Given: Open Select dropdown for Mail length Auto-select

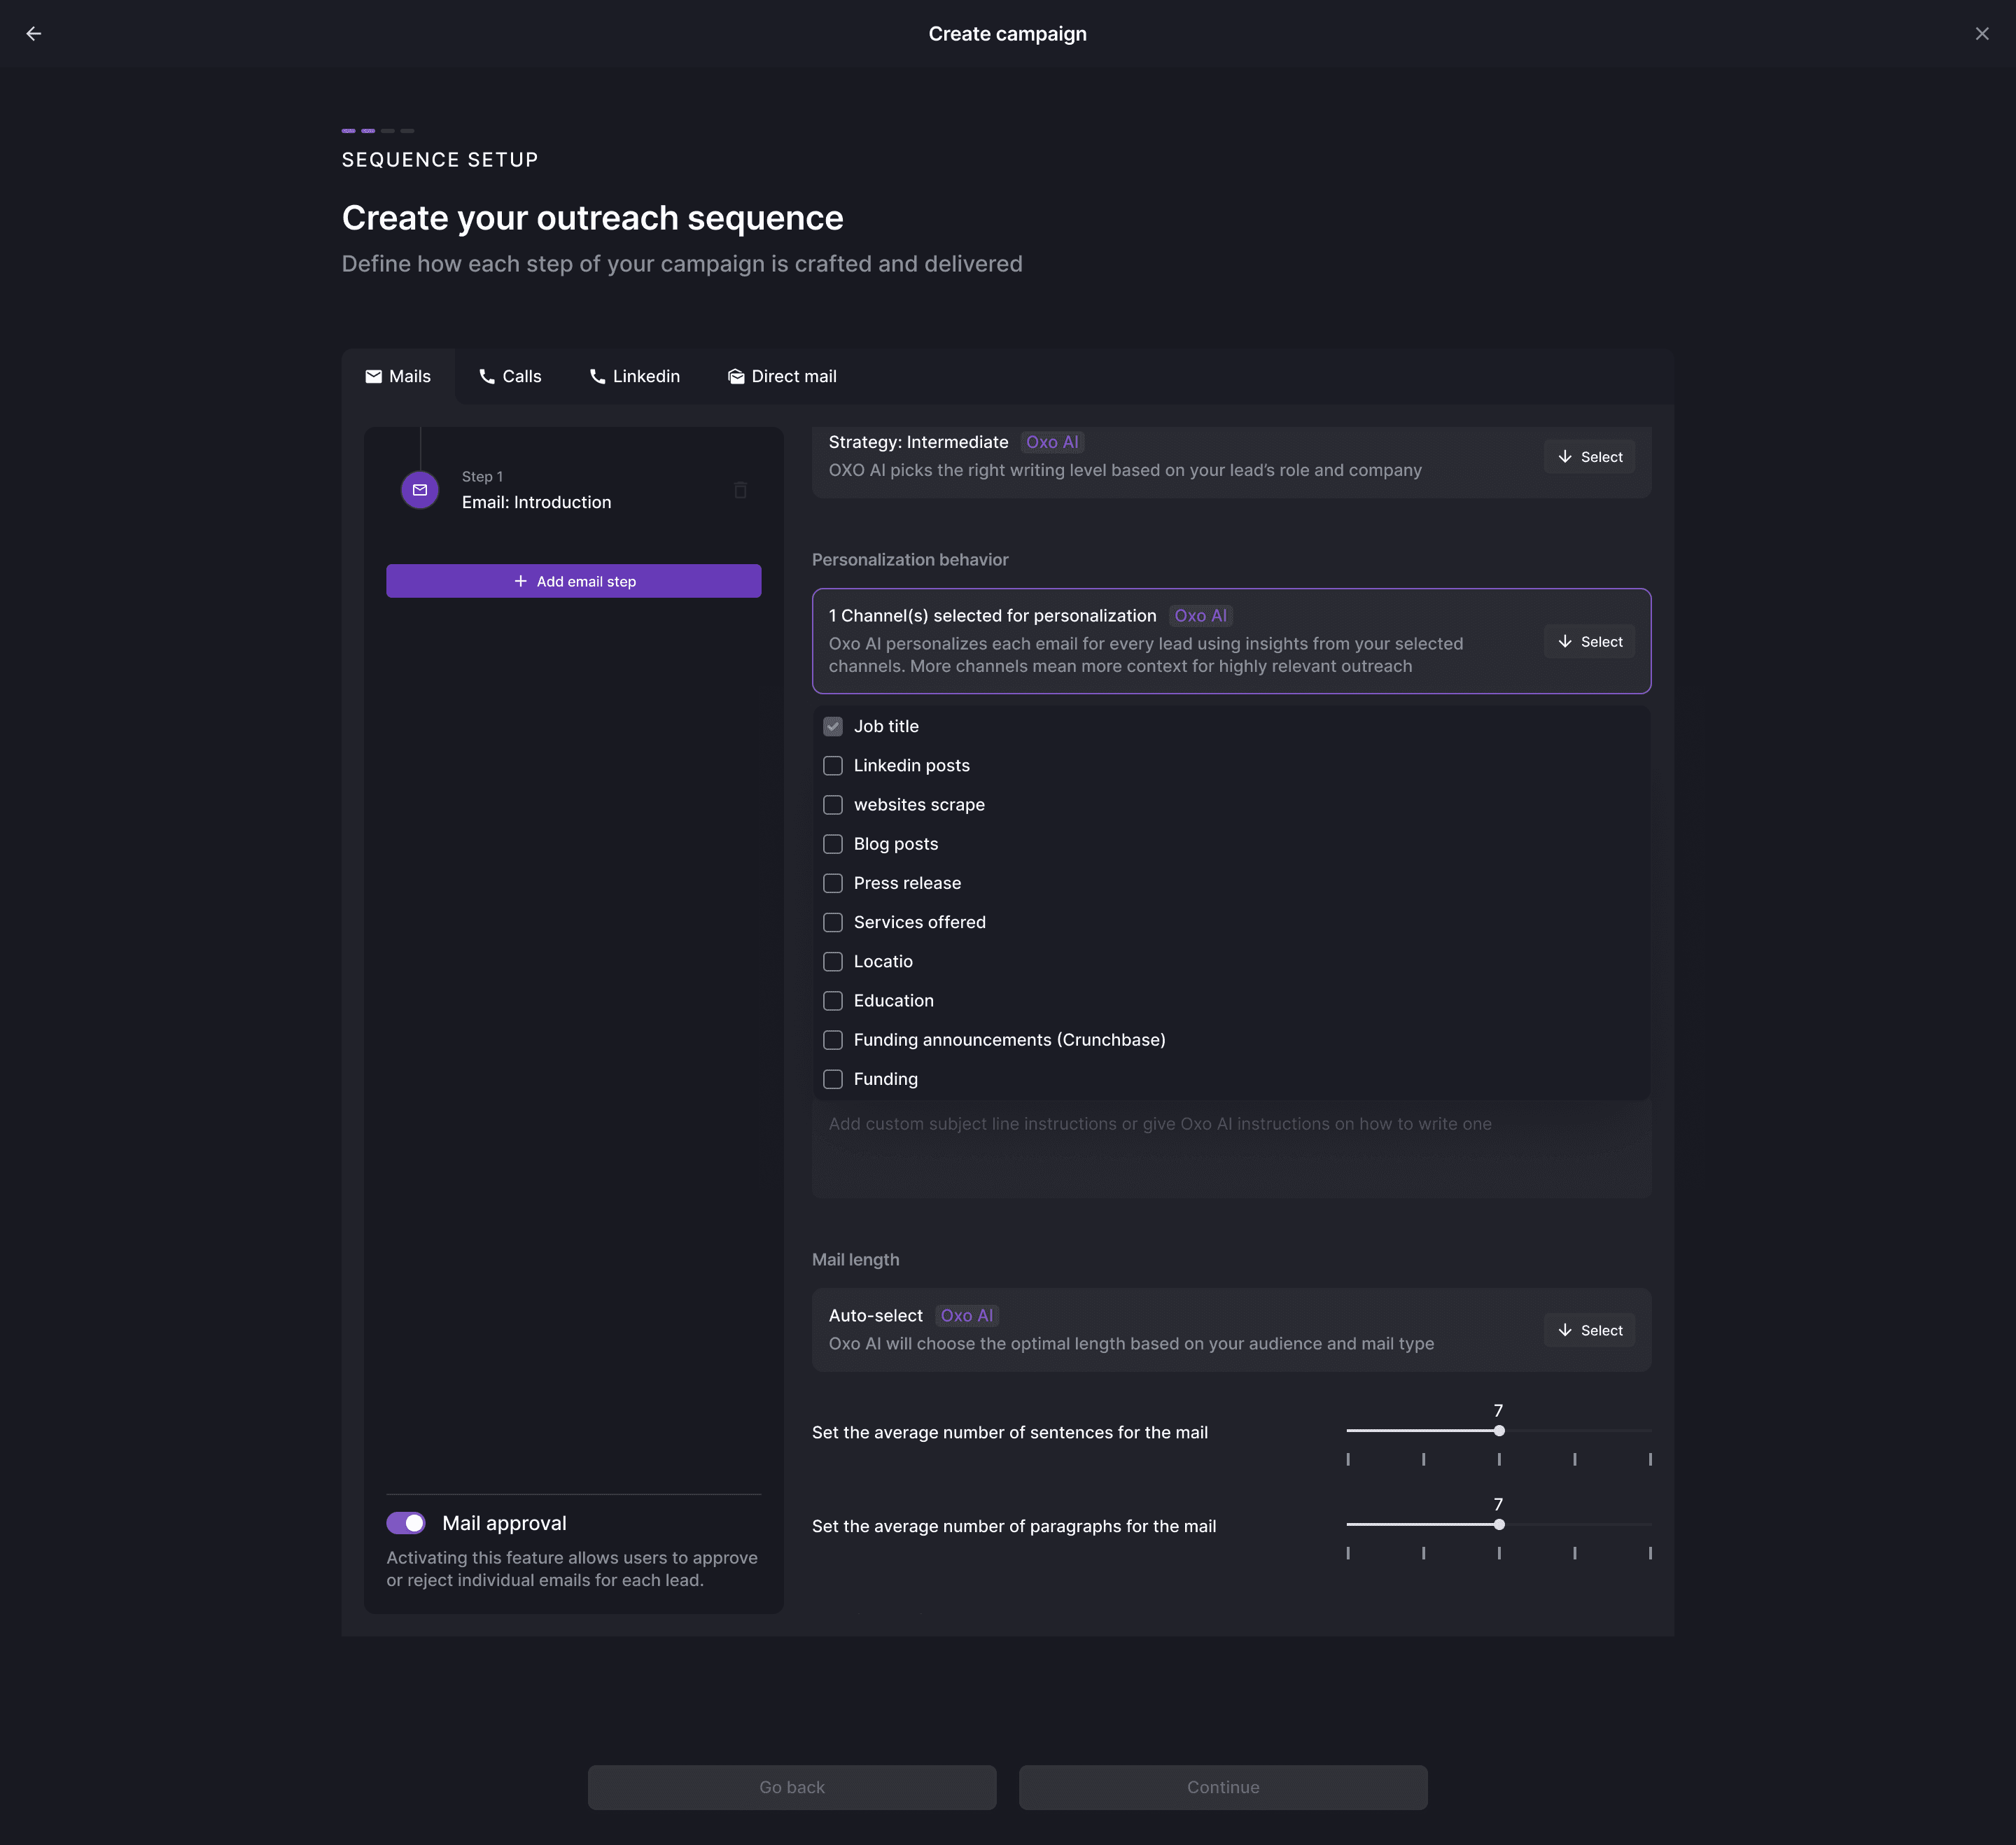Looking at the screenshot, I should pyautogui.click(x=1589, y=1331).
